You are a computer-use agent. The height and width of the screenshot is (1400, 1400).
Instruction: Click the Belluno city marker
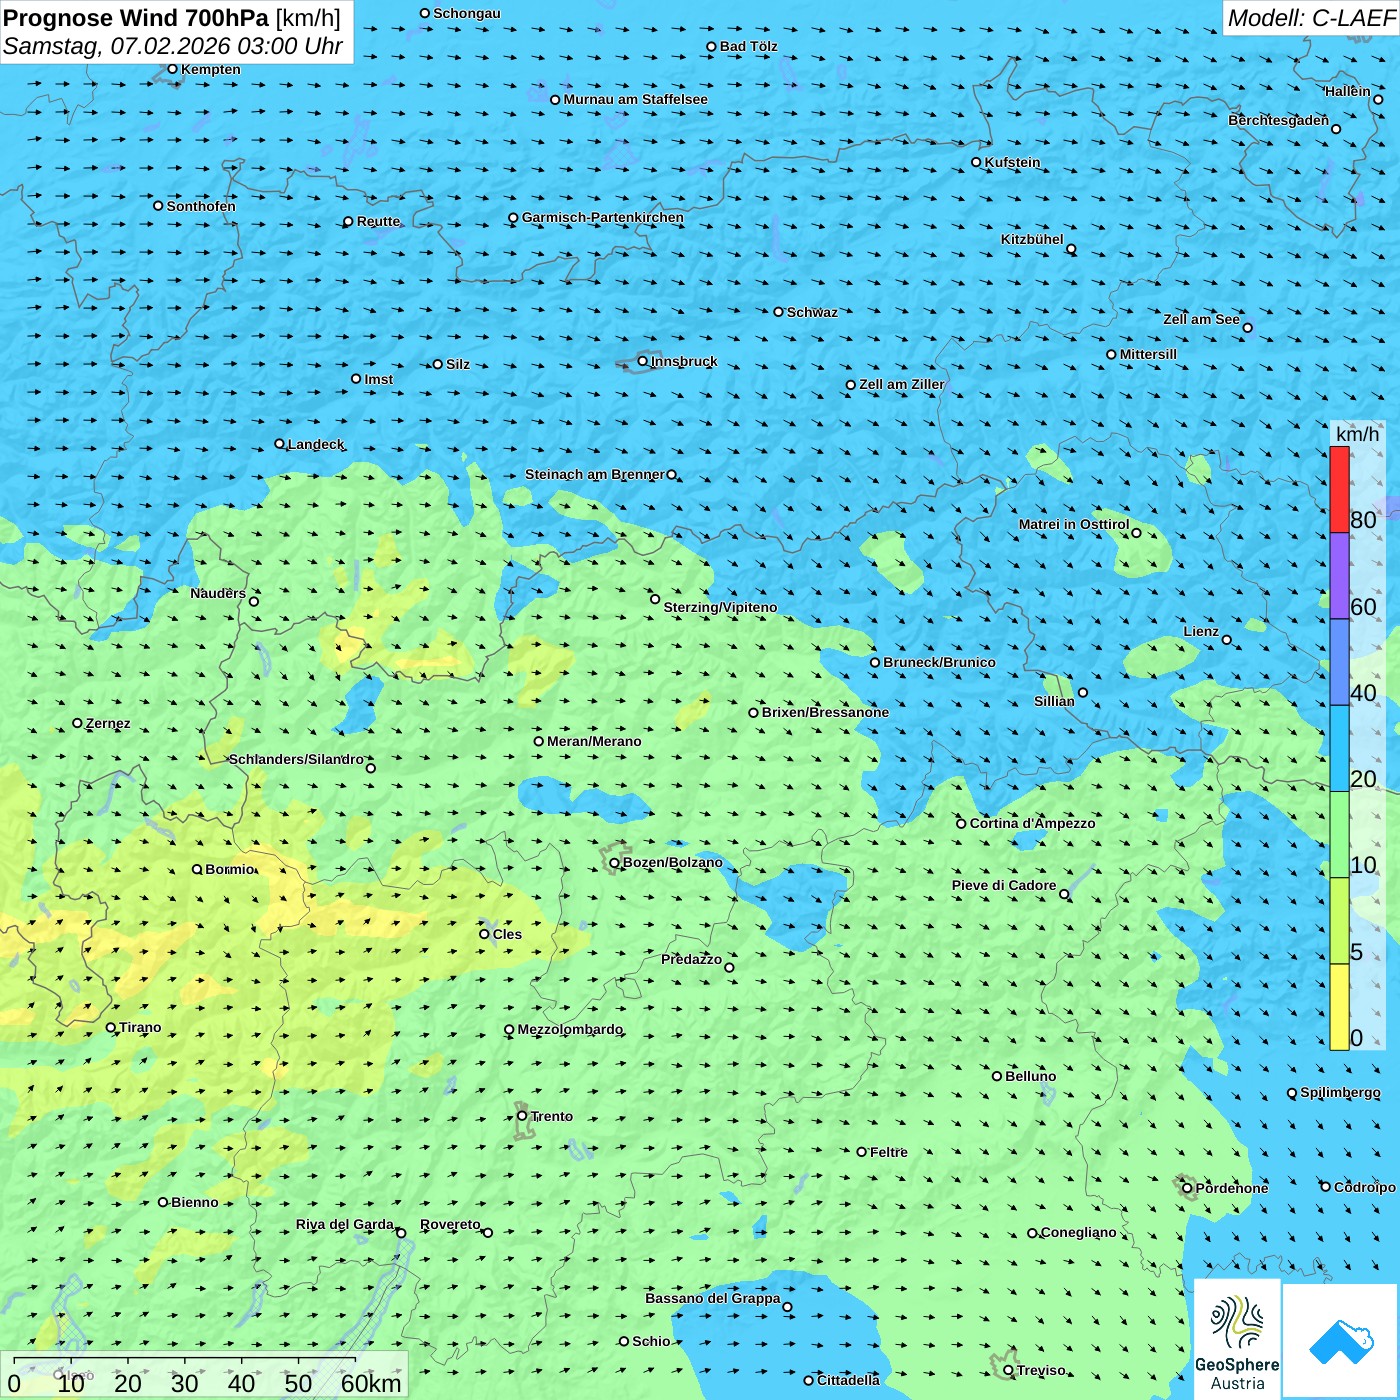click(x=997, y=1076)
